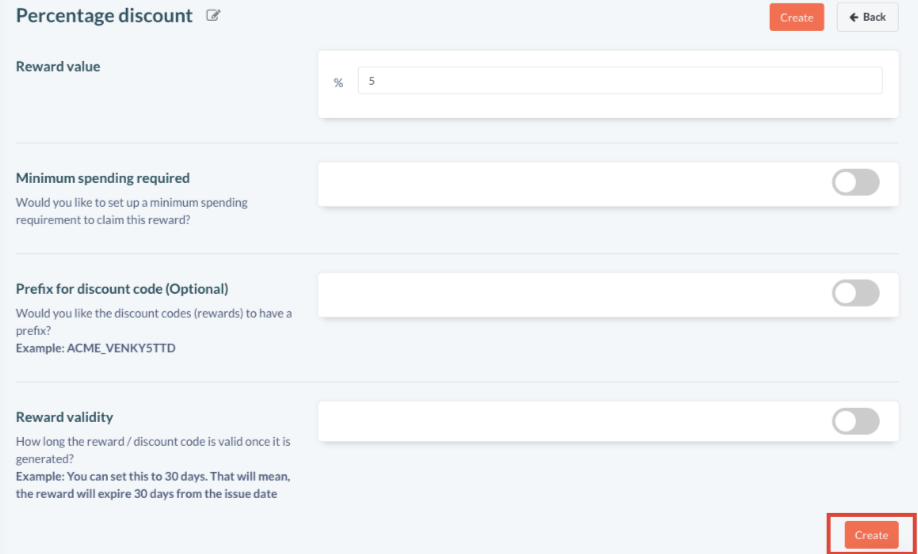Click the 'Minimum spending required' label
This screenshot has height=554, width=918.
102,178
